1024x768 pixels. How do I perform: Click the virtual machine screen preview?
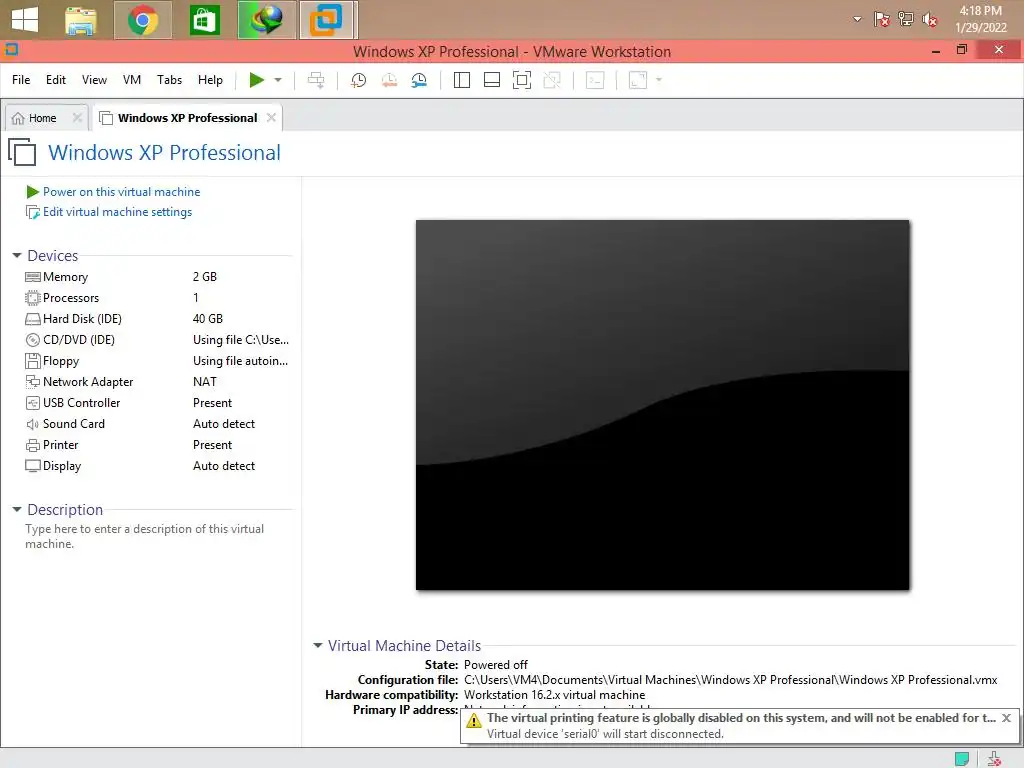click(x=662, y=405)
